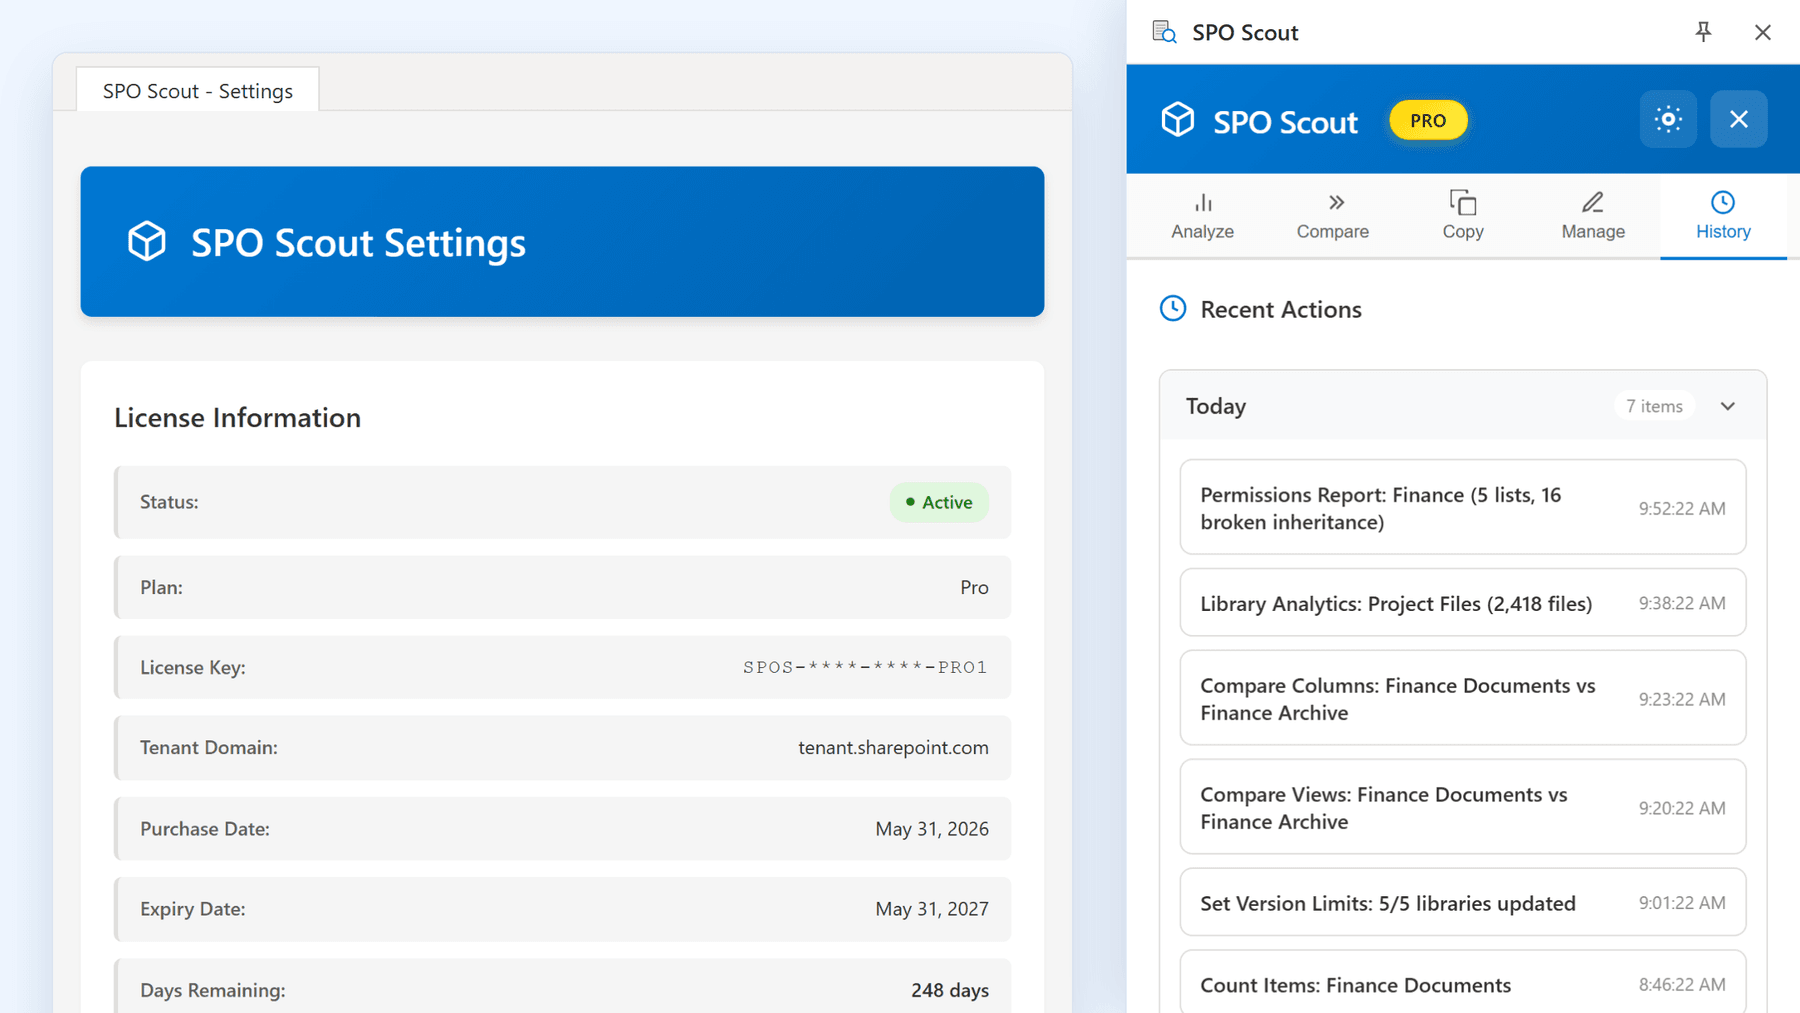Click the expiry date May 31, 2027
This screenshot has width=1800, height=1013.
click(x=932, y=909)
